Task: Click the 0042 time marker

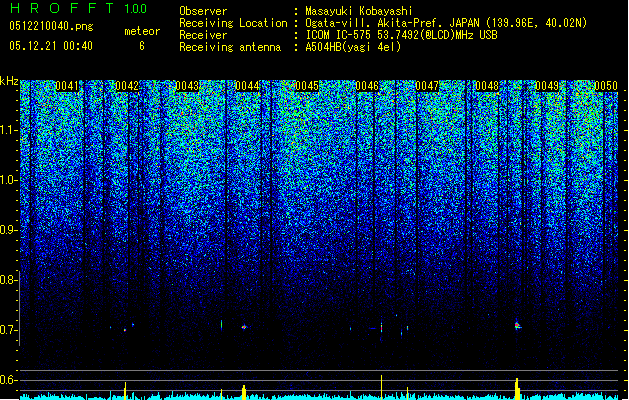Action: [x=127, y=86]
